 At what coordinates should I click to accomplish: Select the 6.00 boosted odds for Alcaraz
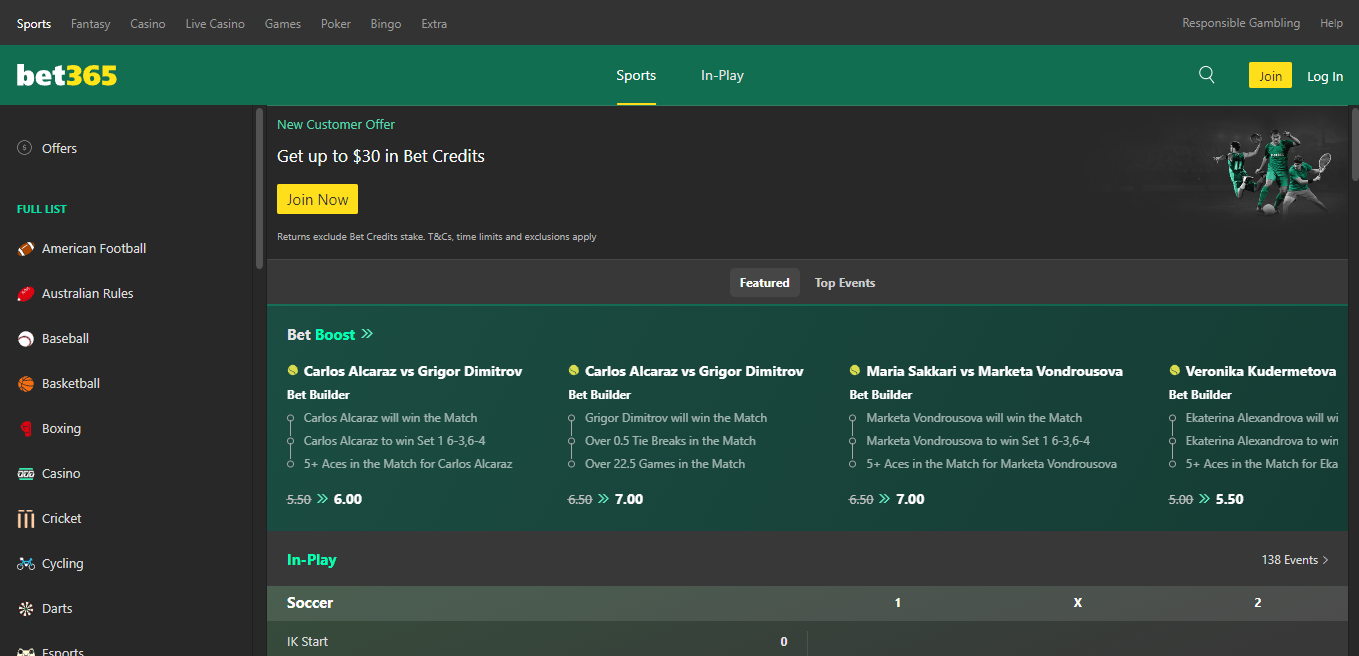coord(347,499)
